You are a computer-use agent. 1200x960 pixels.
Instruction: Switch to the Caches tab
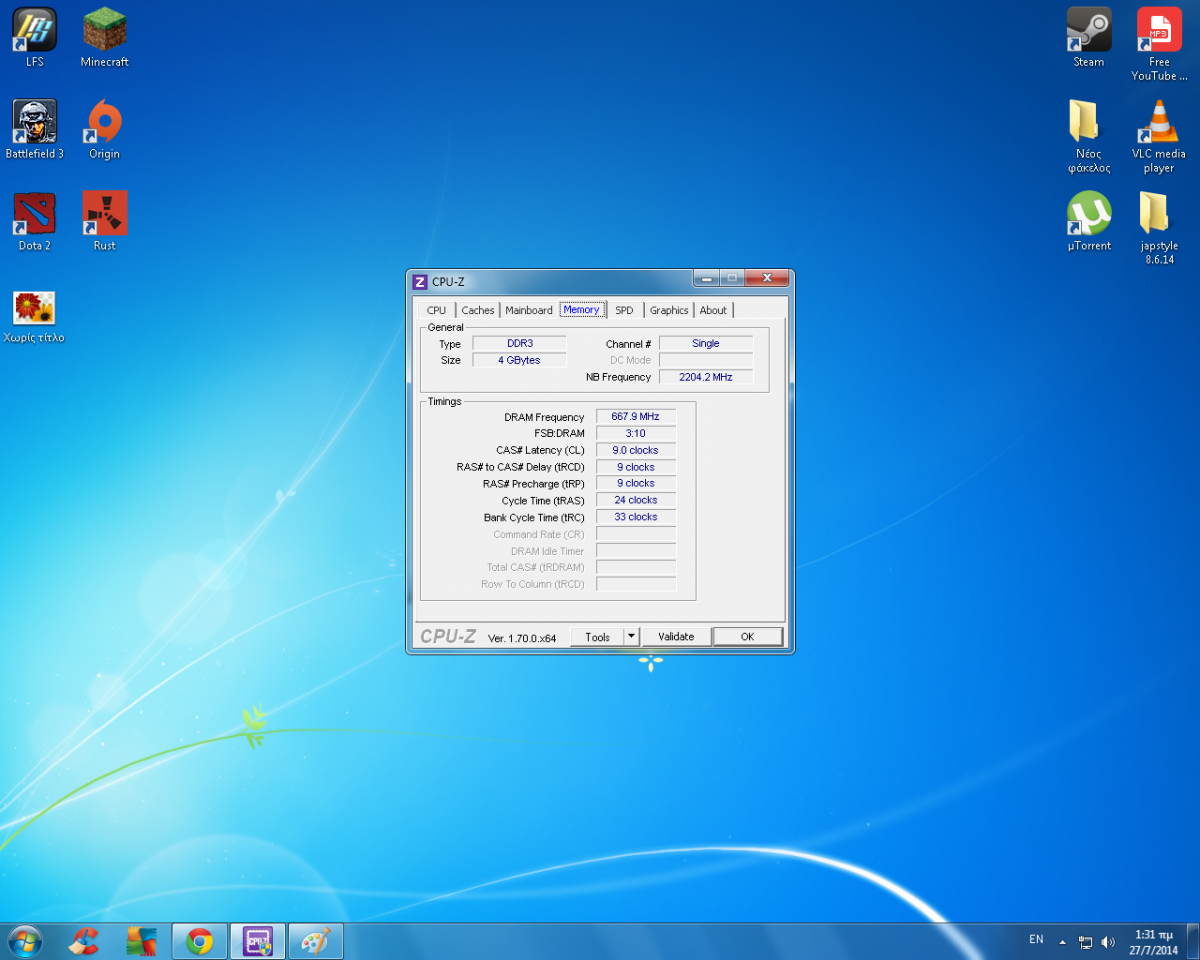(x=478, y=310)
